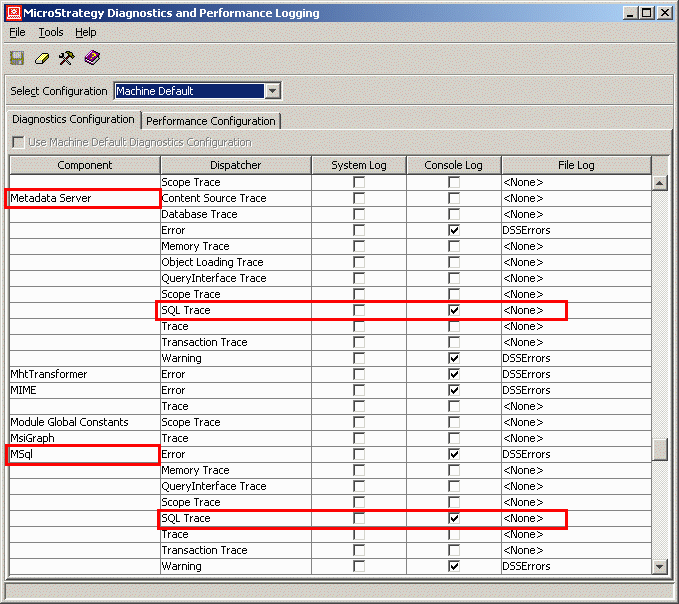
Task: Click the Dispatcher column header
Action: [x=235, y=165]
